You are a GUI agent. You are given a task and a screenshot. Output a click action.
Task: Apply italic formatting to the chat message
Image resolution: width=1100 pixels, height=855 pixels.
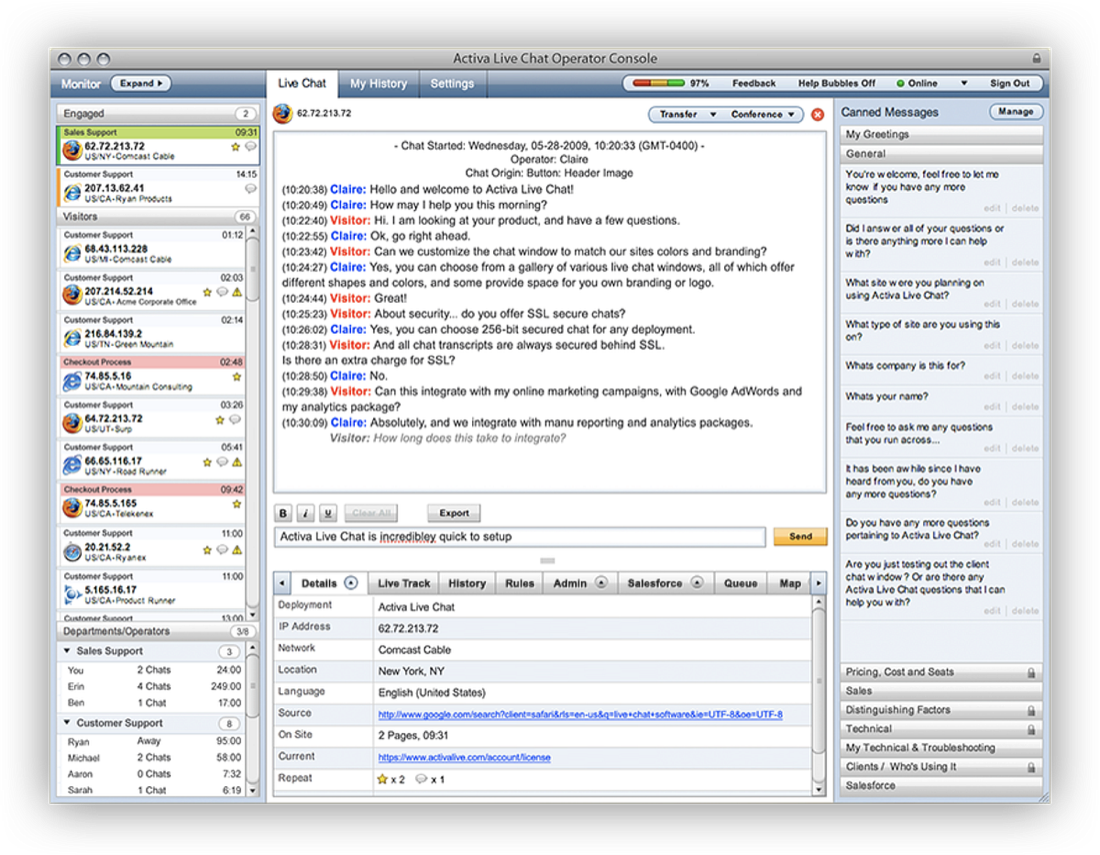pyautogui.click(x=305, y=513)
